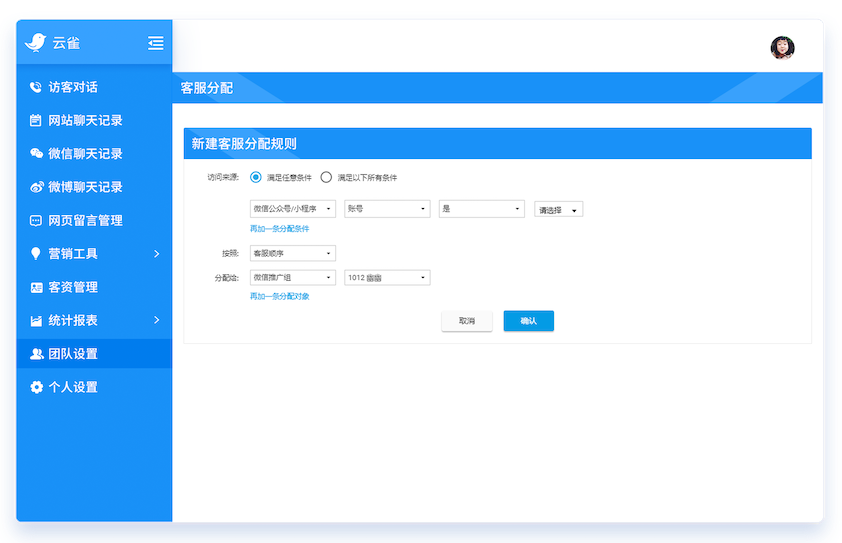Click 再加一条分配对象 link
The height and width of the screenshot is (543, 842).
pyautogui.click(x=279, y=296)
